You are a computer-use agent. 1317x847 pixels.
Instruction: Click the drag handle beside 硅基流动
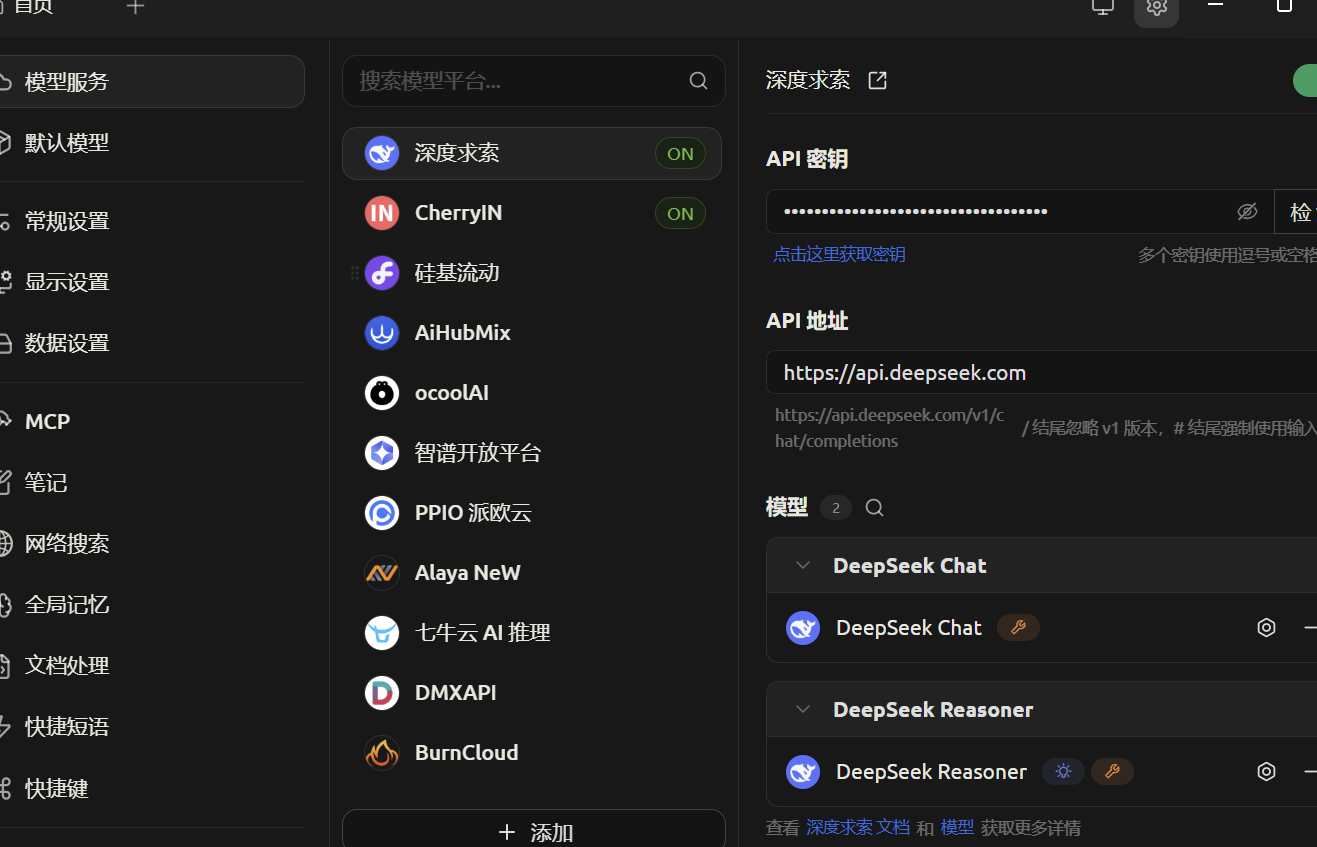(x=354, y=273)
